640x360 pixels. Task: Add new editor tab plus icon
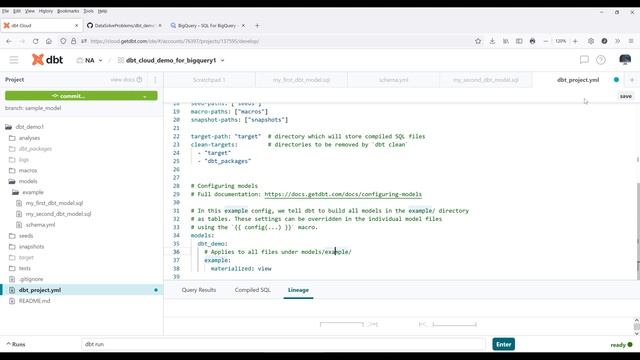632,80
